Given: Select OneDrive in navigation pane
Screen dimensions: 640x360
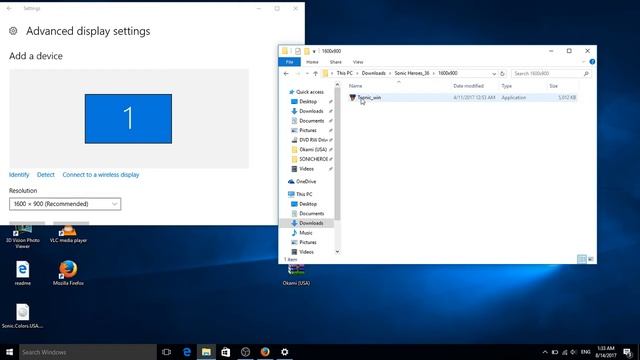Looking at the screenshot, I should [x=306, y=182].
